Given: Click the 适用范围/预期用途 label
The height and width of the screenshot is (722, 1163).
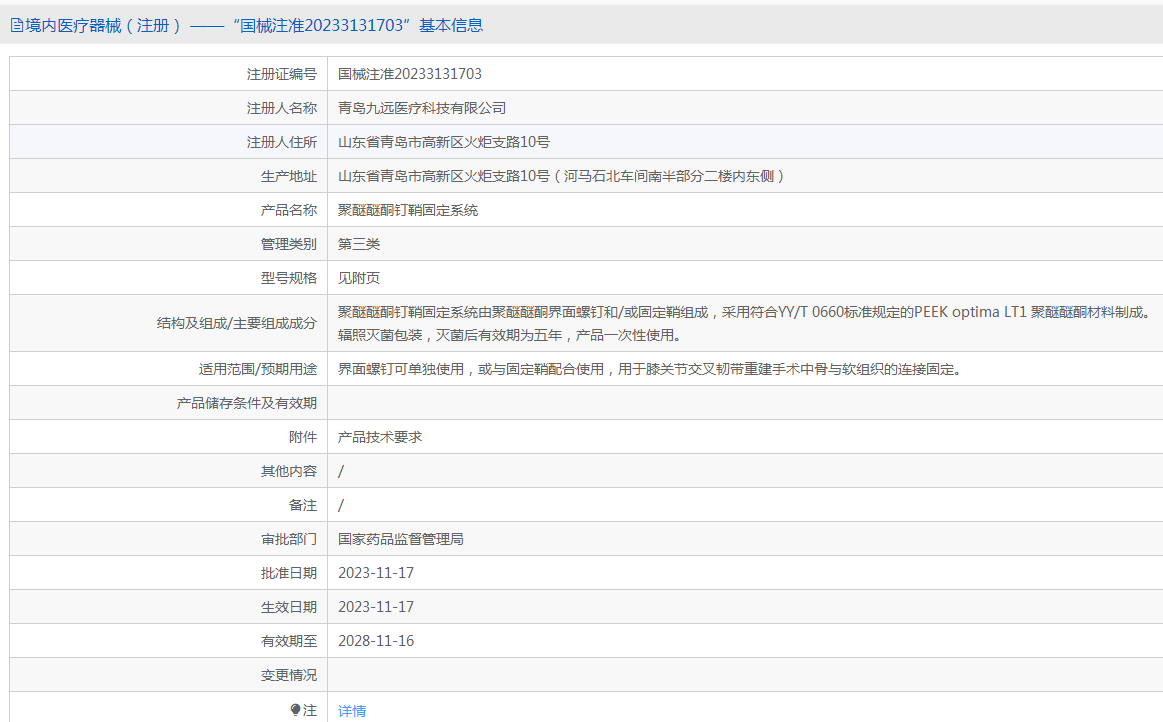Looking at the screenshot, I should coord(257,370).
